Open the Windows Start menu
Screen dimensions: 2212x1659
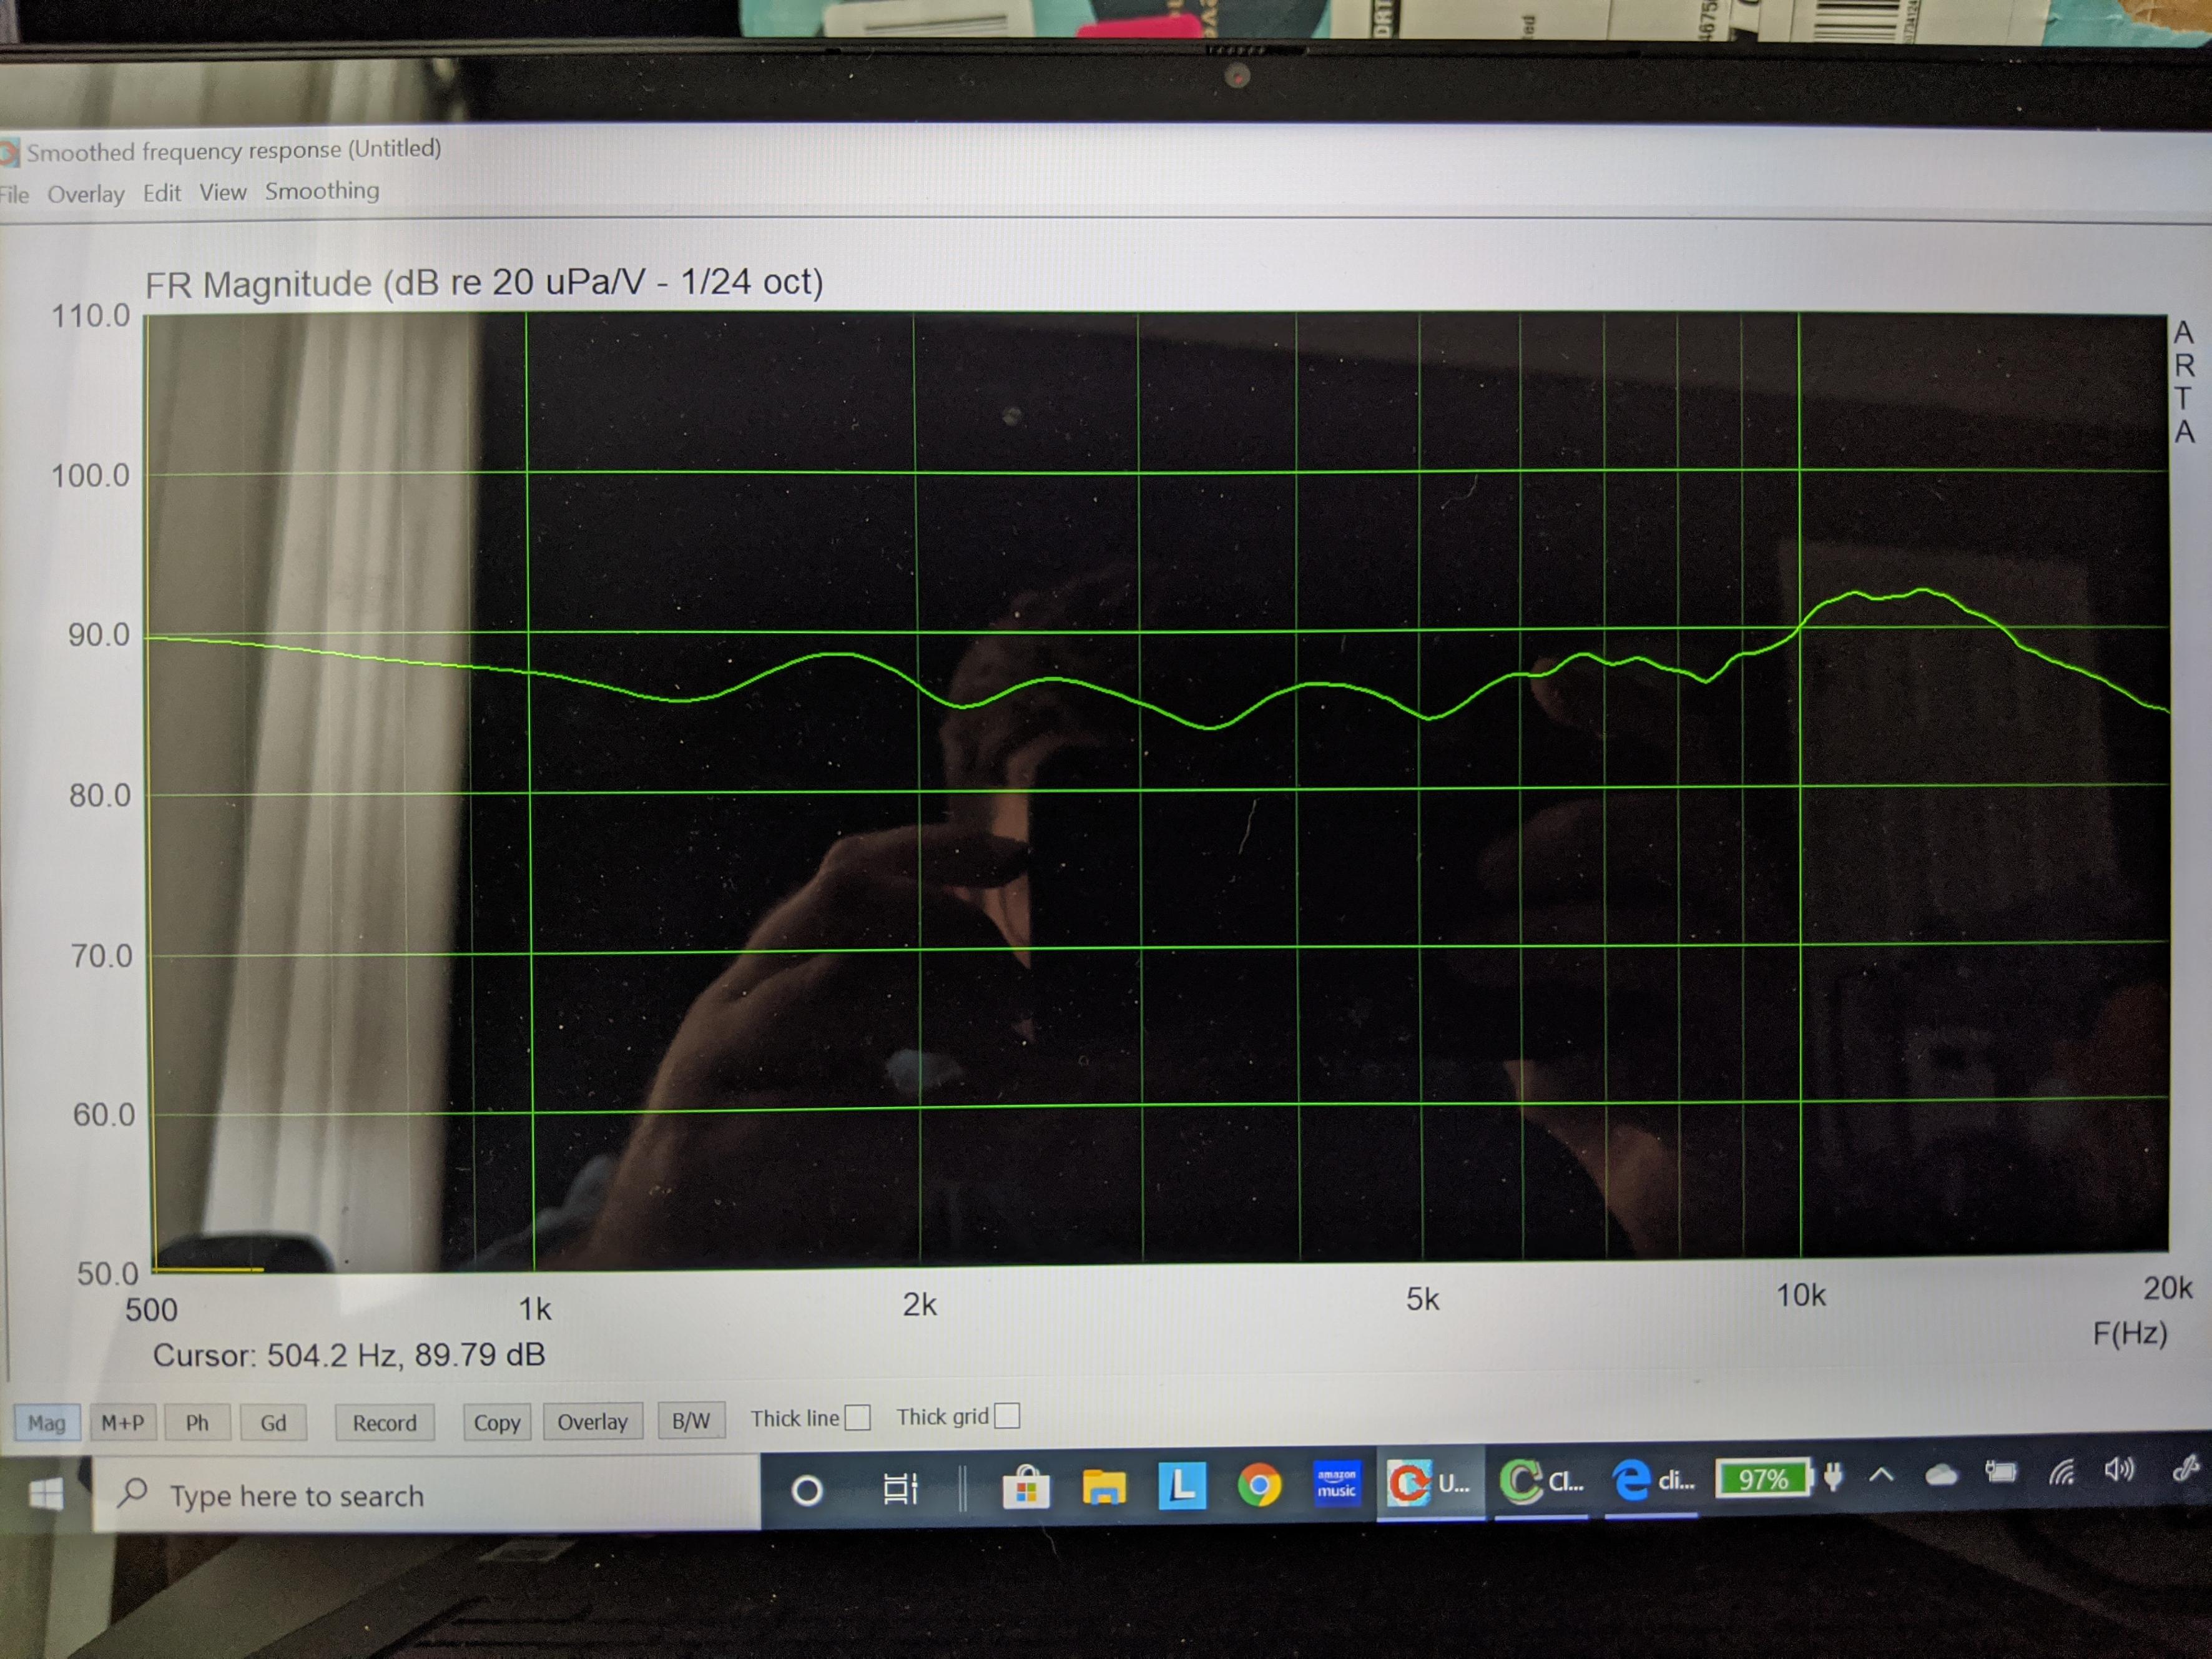pyautogui.click(x=46, y=1495)
